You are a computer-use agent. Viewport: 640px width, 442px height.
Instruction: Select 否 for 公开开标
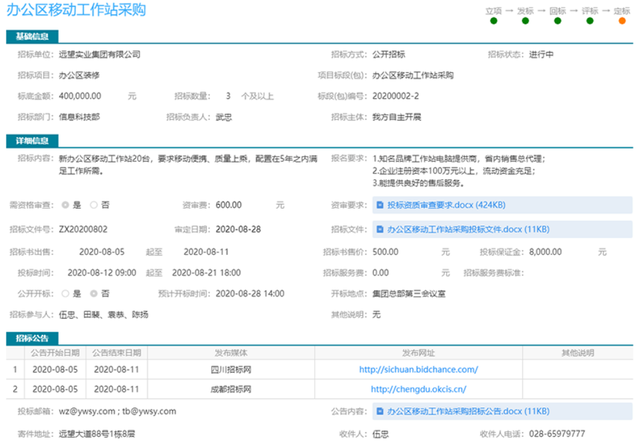click(x=94, y=293)
